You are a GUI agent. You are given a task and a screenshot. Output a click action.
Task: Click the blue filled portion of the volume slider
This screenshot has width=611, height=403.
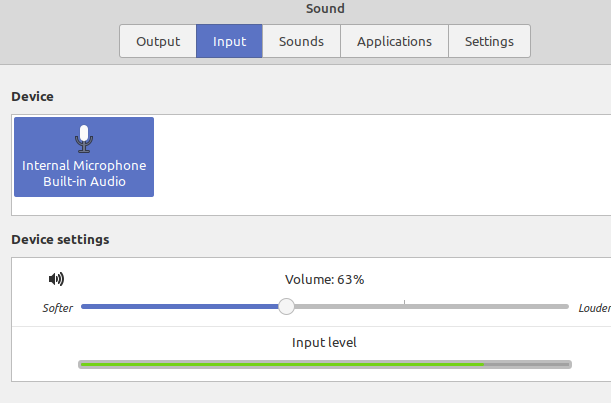pyautogui.click(x=180, y=307)
